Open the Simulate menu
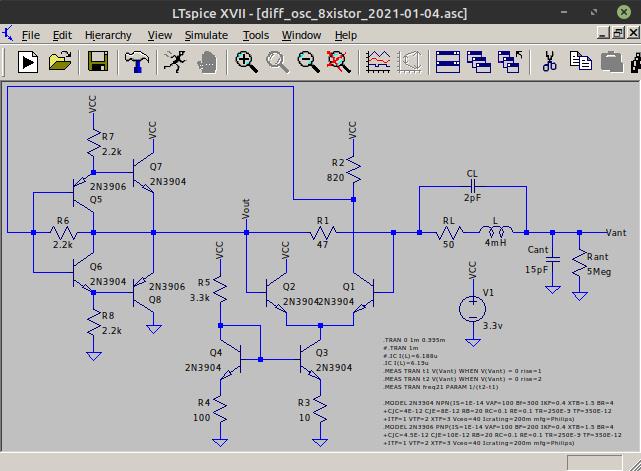 click(206, 35)
